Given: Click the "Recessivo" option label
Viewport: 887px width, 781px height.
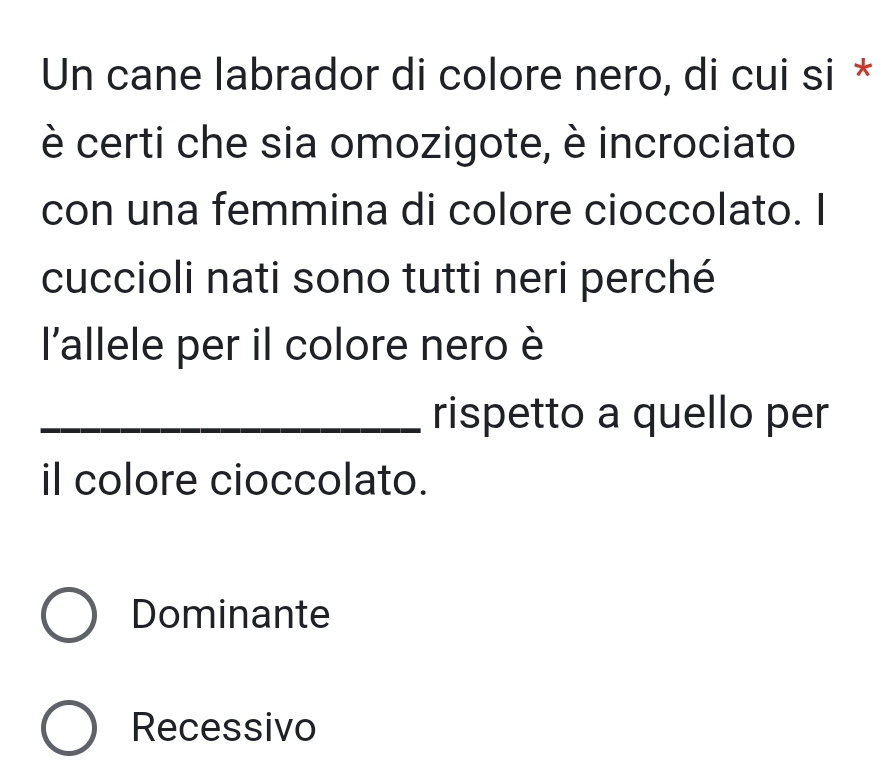Looking at the screenshot, I should tap(223, 726).
